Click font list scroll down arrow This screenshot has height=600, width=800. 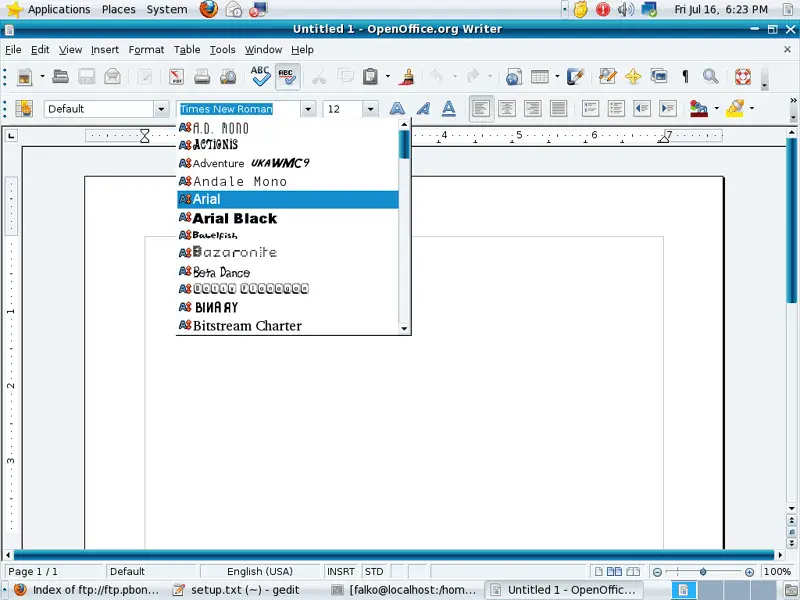404,329
